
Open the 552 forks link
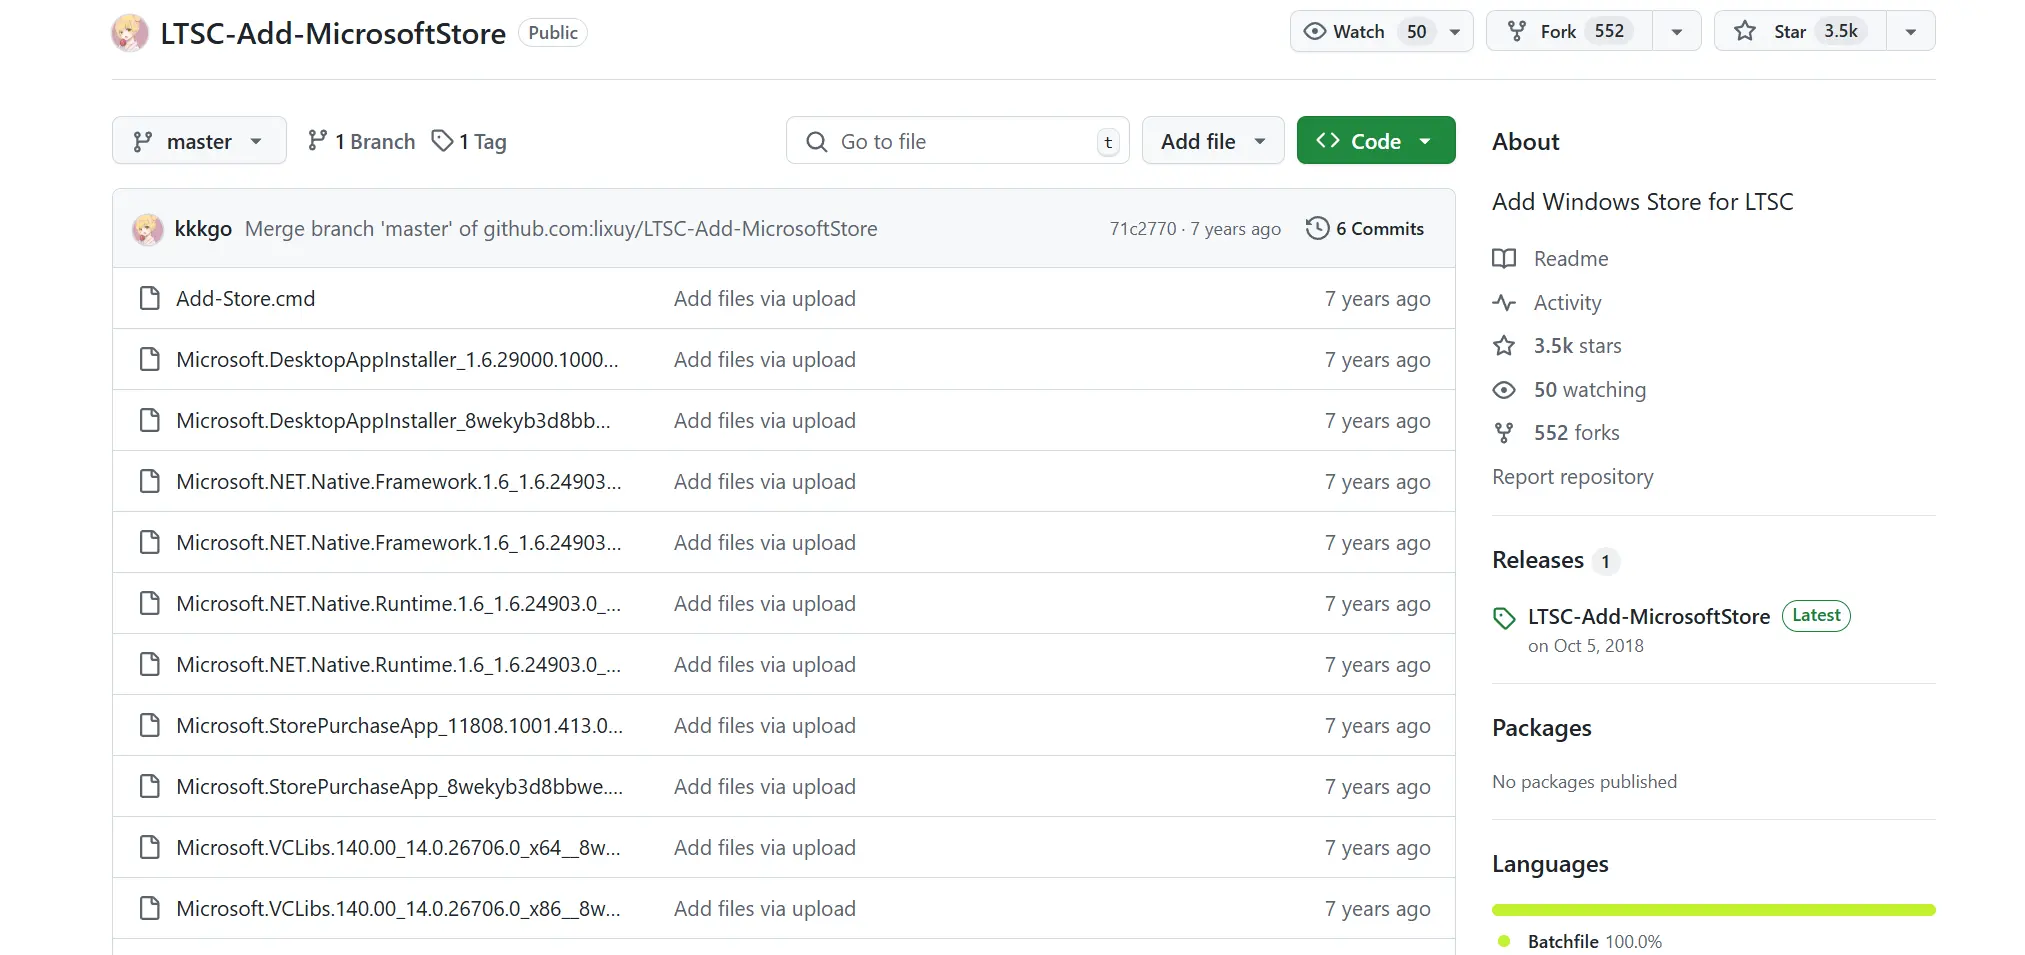(1576, 433)
